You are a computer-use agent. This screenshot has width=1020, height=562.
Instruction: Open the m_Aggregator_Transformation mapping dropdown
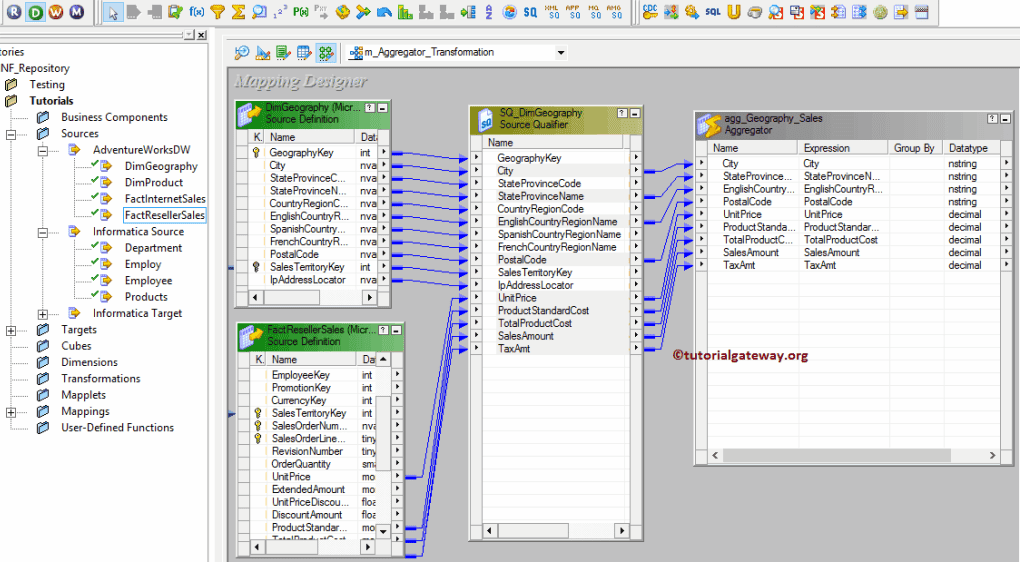coord(561,53)
